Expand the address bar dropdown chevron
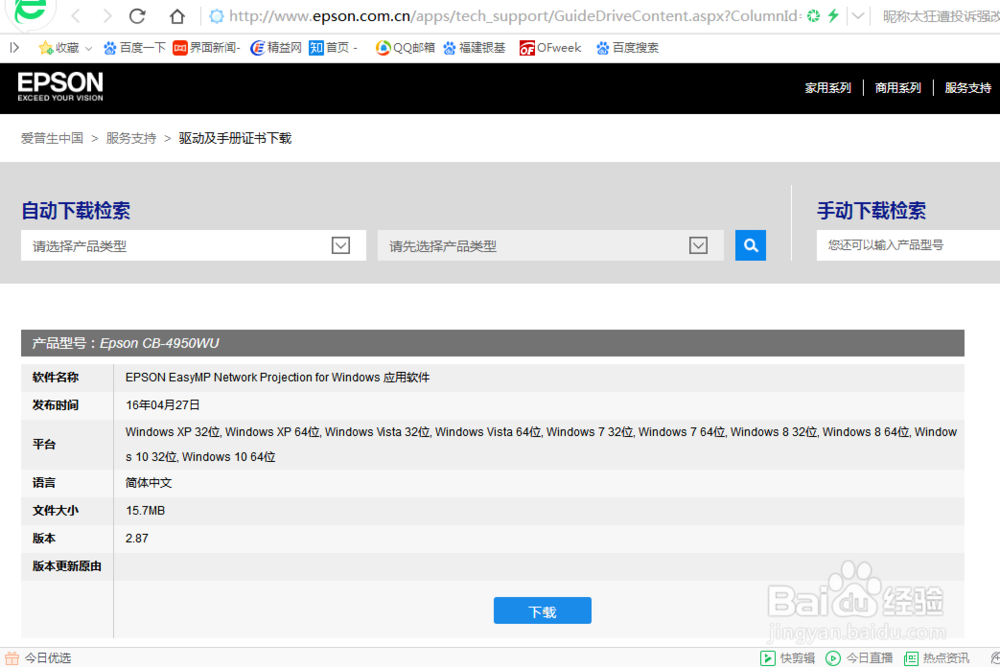The width and height of the screenshot is (1000, 667). click(858, 16)
